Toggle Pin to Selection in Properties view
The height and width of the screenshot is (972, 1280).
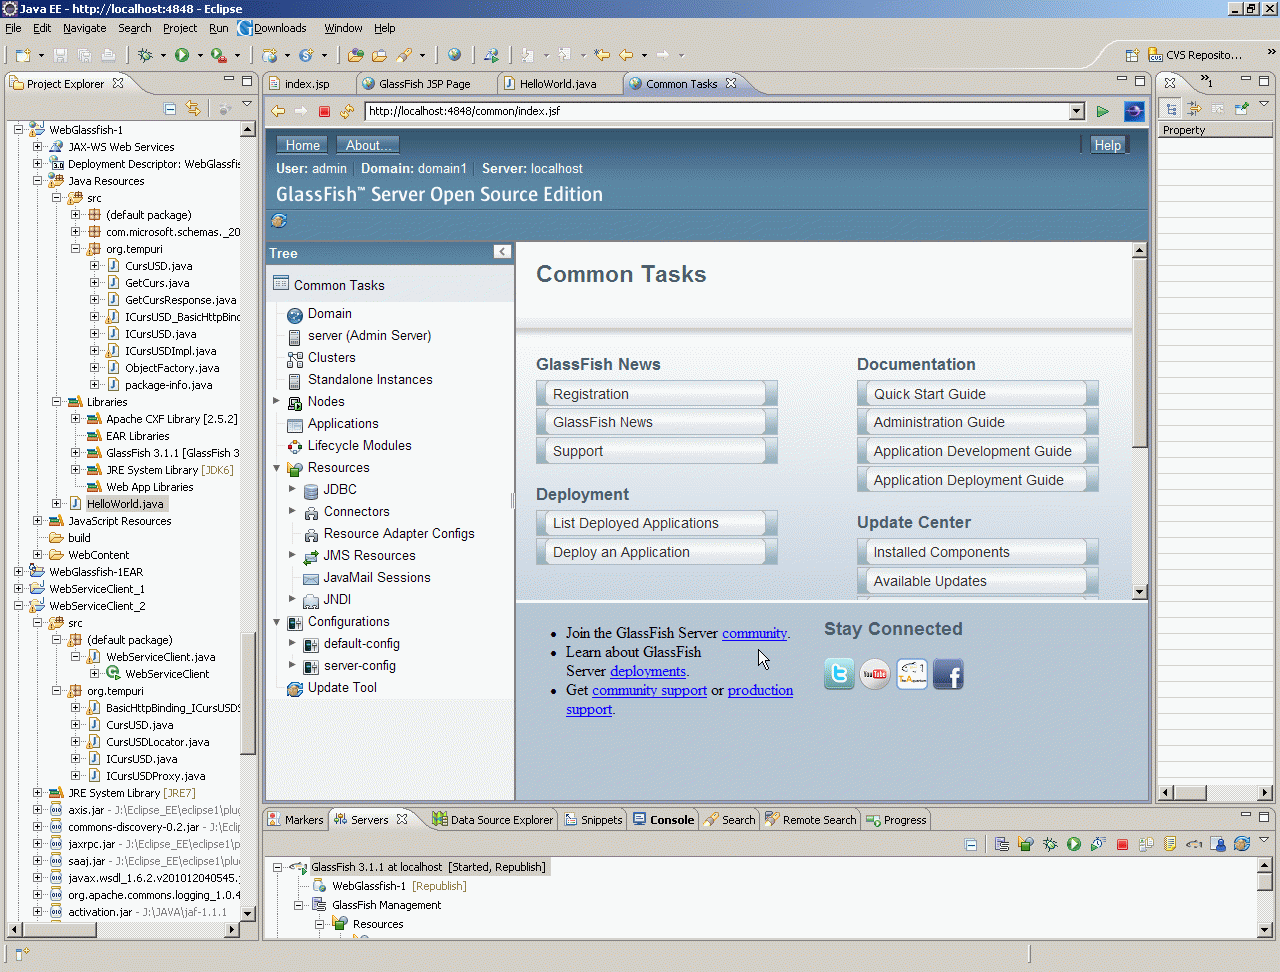tap(1242, 108)
